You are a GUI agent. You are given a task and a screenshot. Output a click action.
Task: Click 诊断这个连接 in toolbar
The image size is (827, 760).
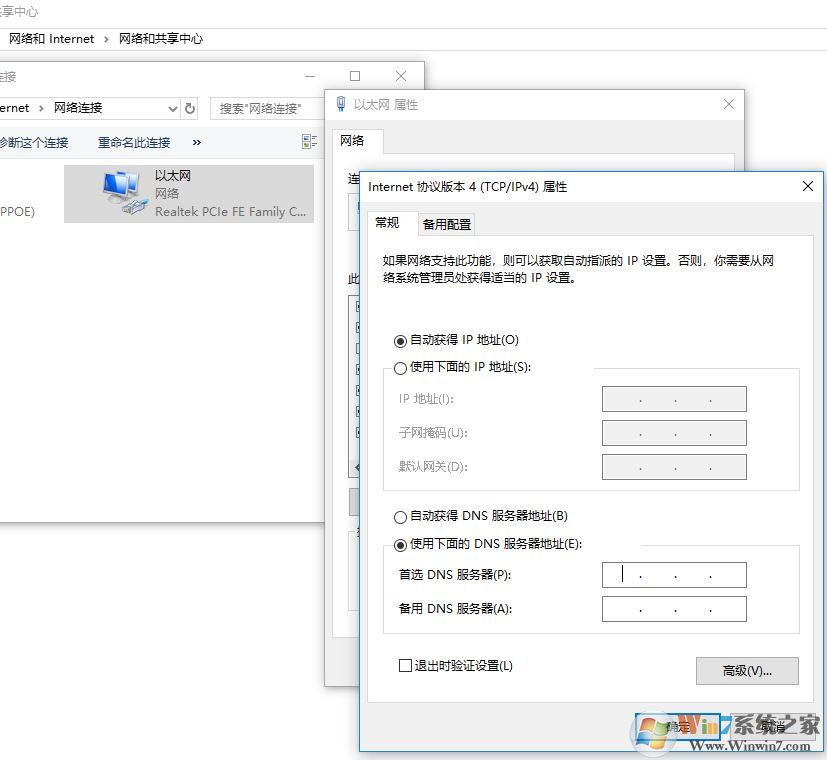coord(34,142)
